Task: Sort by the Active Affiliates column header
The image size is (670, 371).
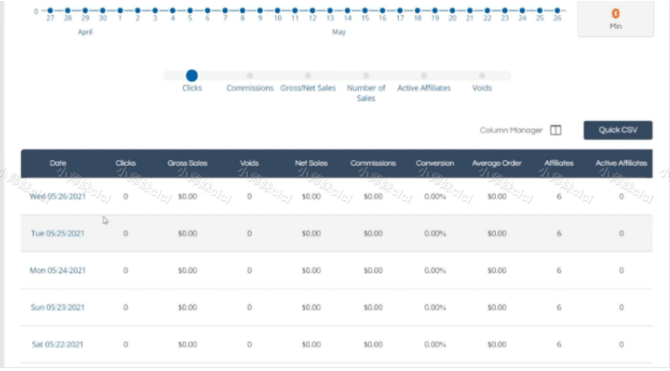Action: 621,163
